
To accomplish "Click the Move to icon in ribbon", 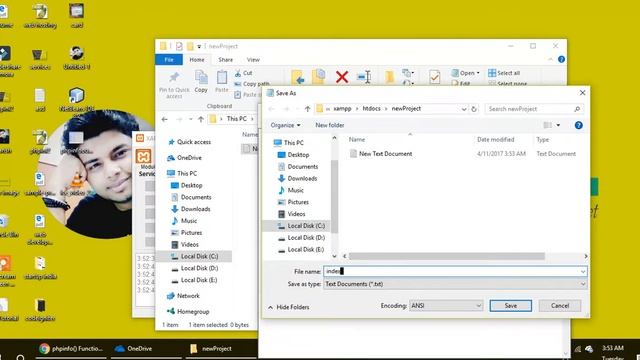I will pyautogui.click(x=298, y=77).
